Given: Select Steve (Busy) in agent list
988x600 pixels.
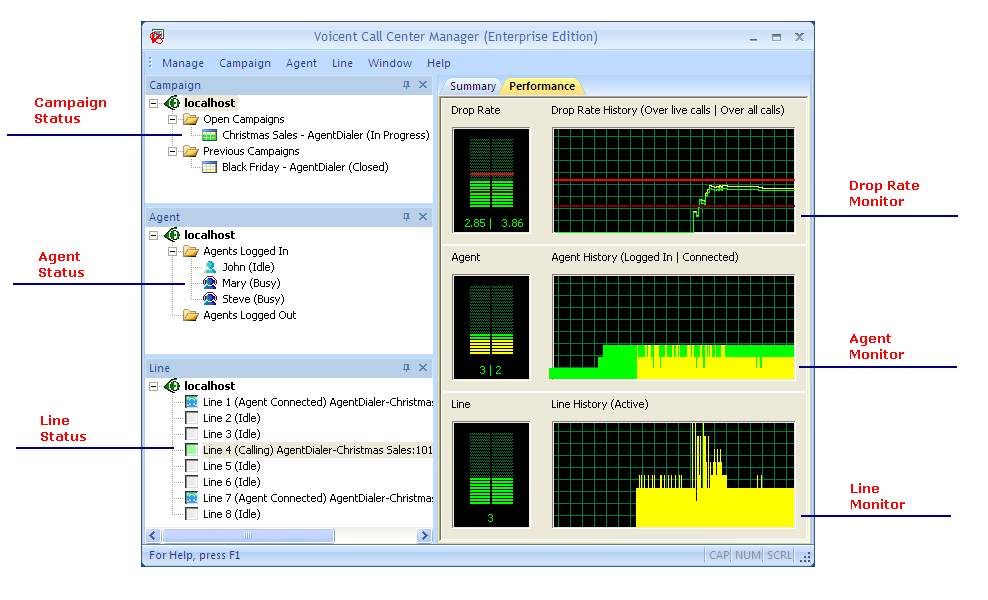Looking at the screenshot, I should [x=253, y=299].
